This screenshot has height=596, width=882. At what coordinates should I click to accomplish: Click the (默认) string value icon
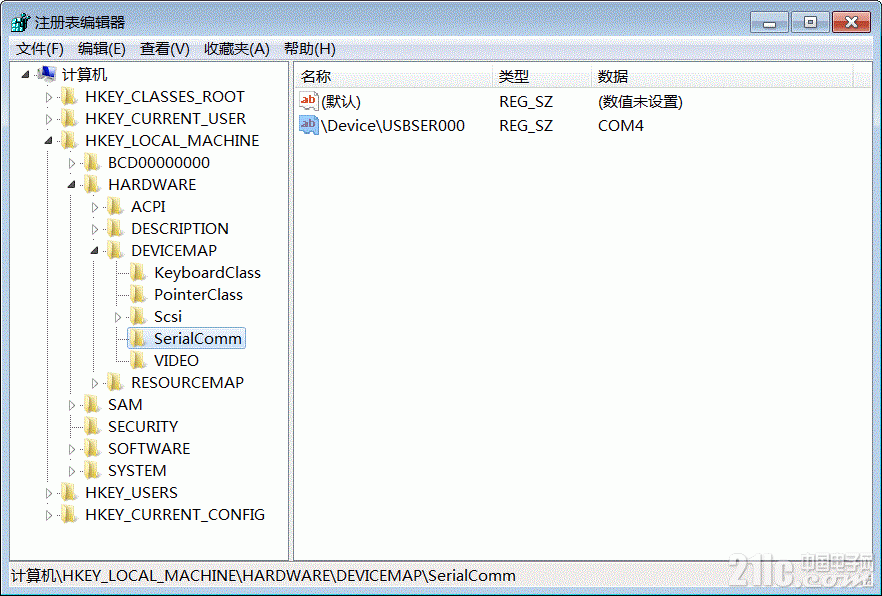coord(308,101)
